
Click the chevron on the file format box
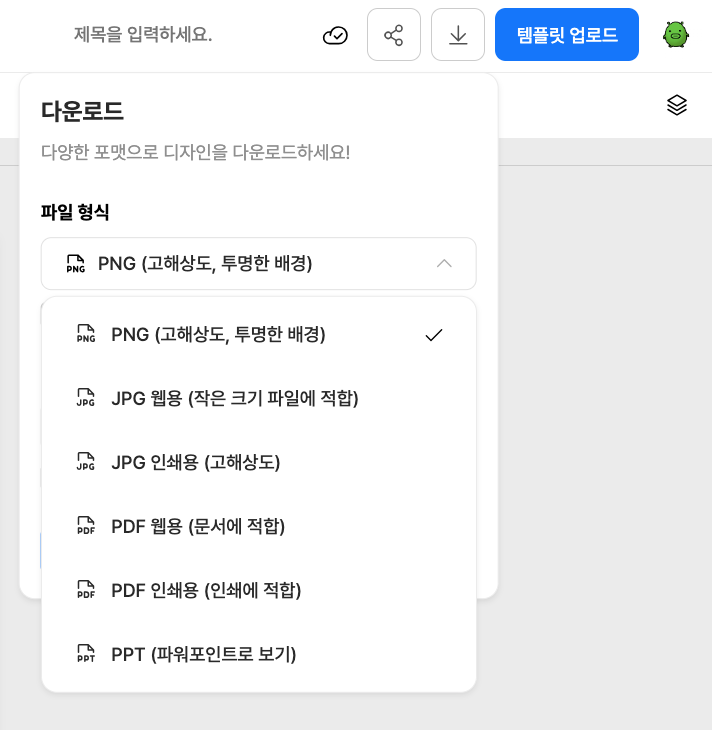pyautogui.click(x=444, y=264)
